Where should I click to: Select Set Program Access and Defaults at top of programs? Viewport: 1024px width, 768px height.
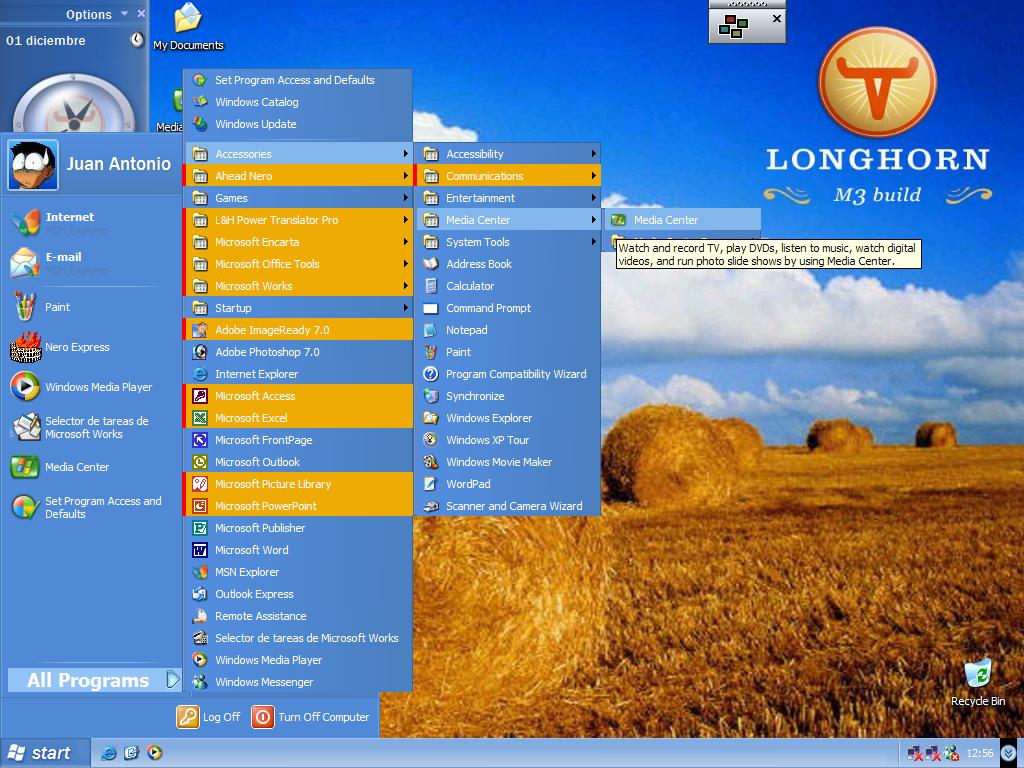[298, 80]
